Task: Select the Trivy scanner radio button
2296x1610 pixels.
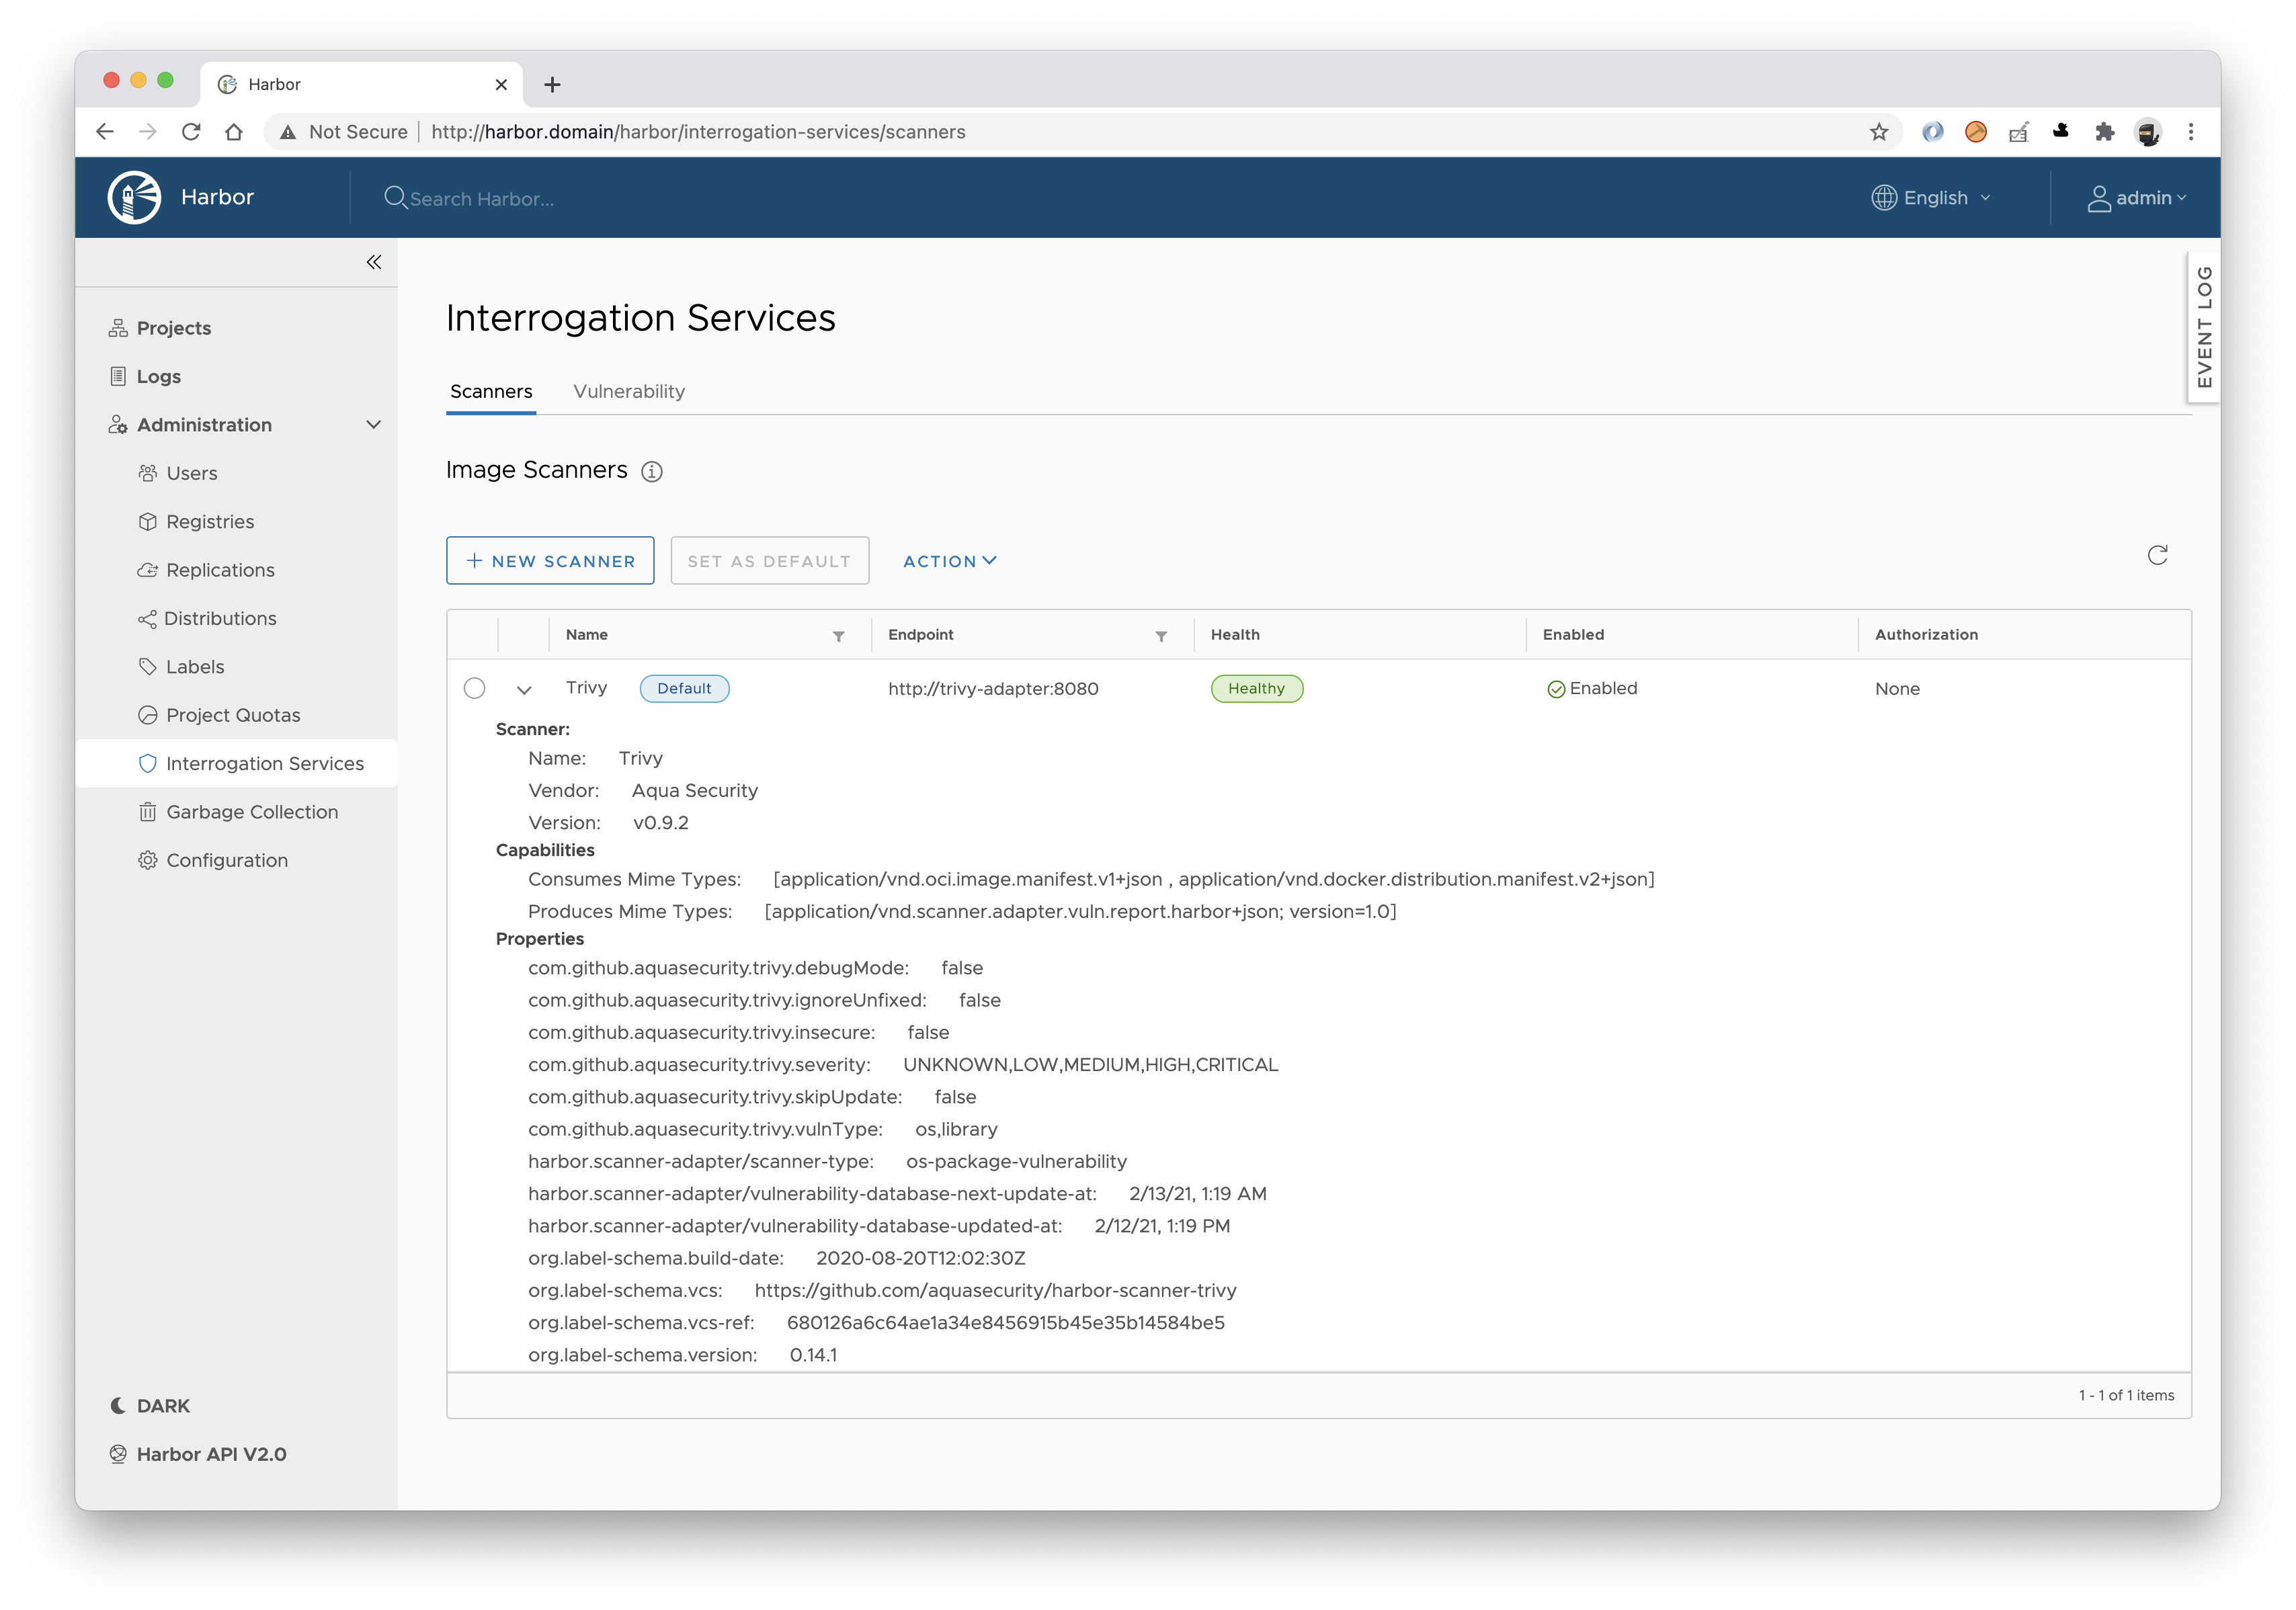Action: 474,688
